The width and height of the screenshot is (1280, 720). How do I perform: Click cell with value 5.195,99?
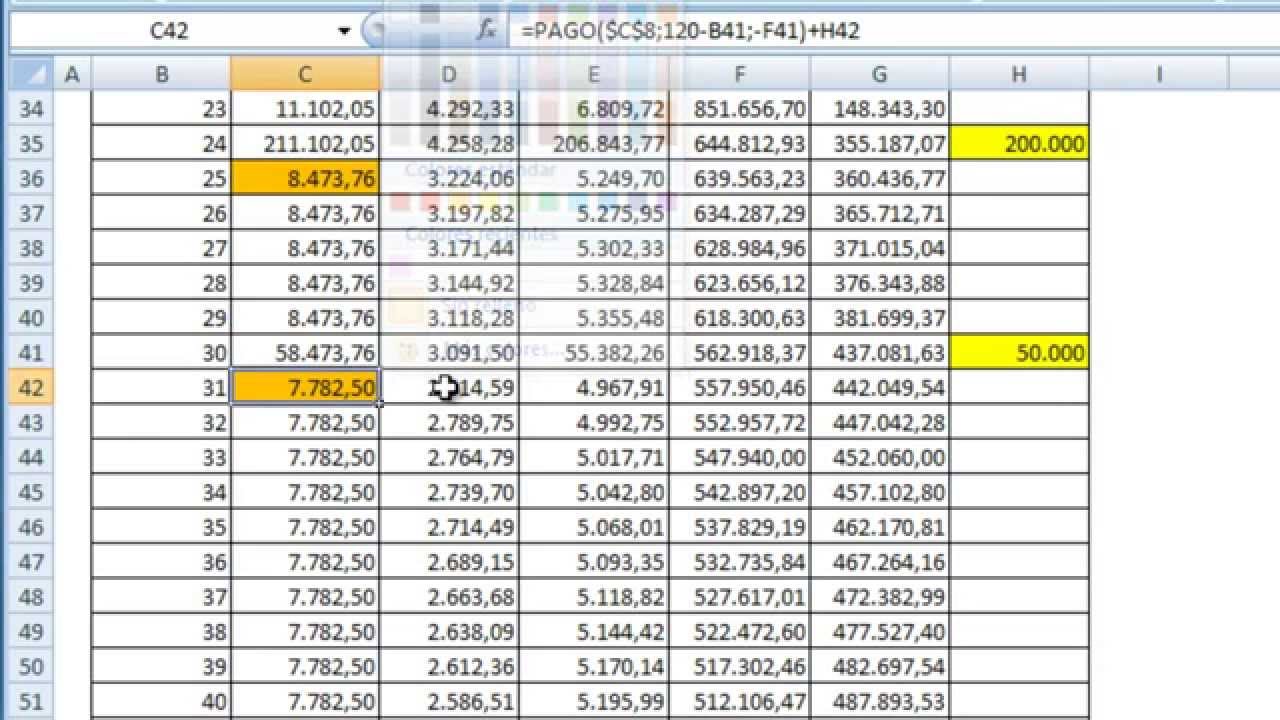[x=594, y=702]
